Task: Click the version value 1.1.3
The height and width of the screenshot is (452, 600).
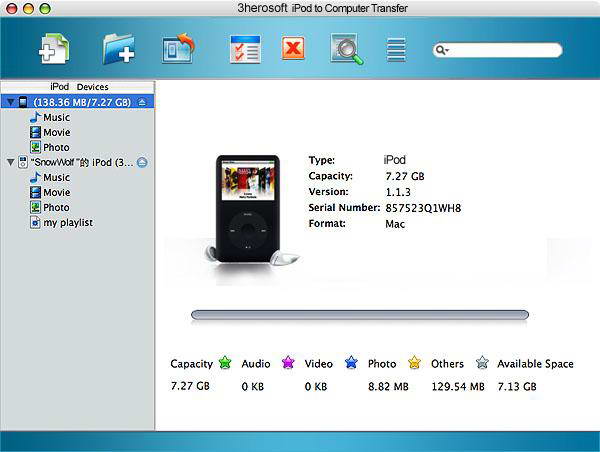Action: click(x=398, y=192)
